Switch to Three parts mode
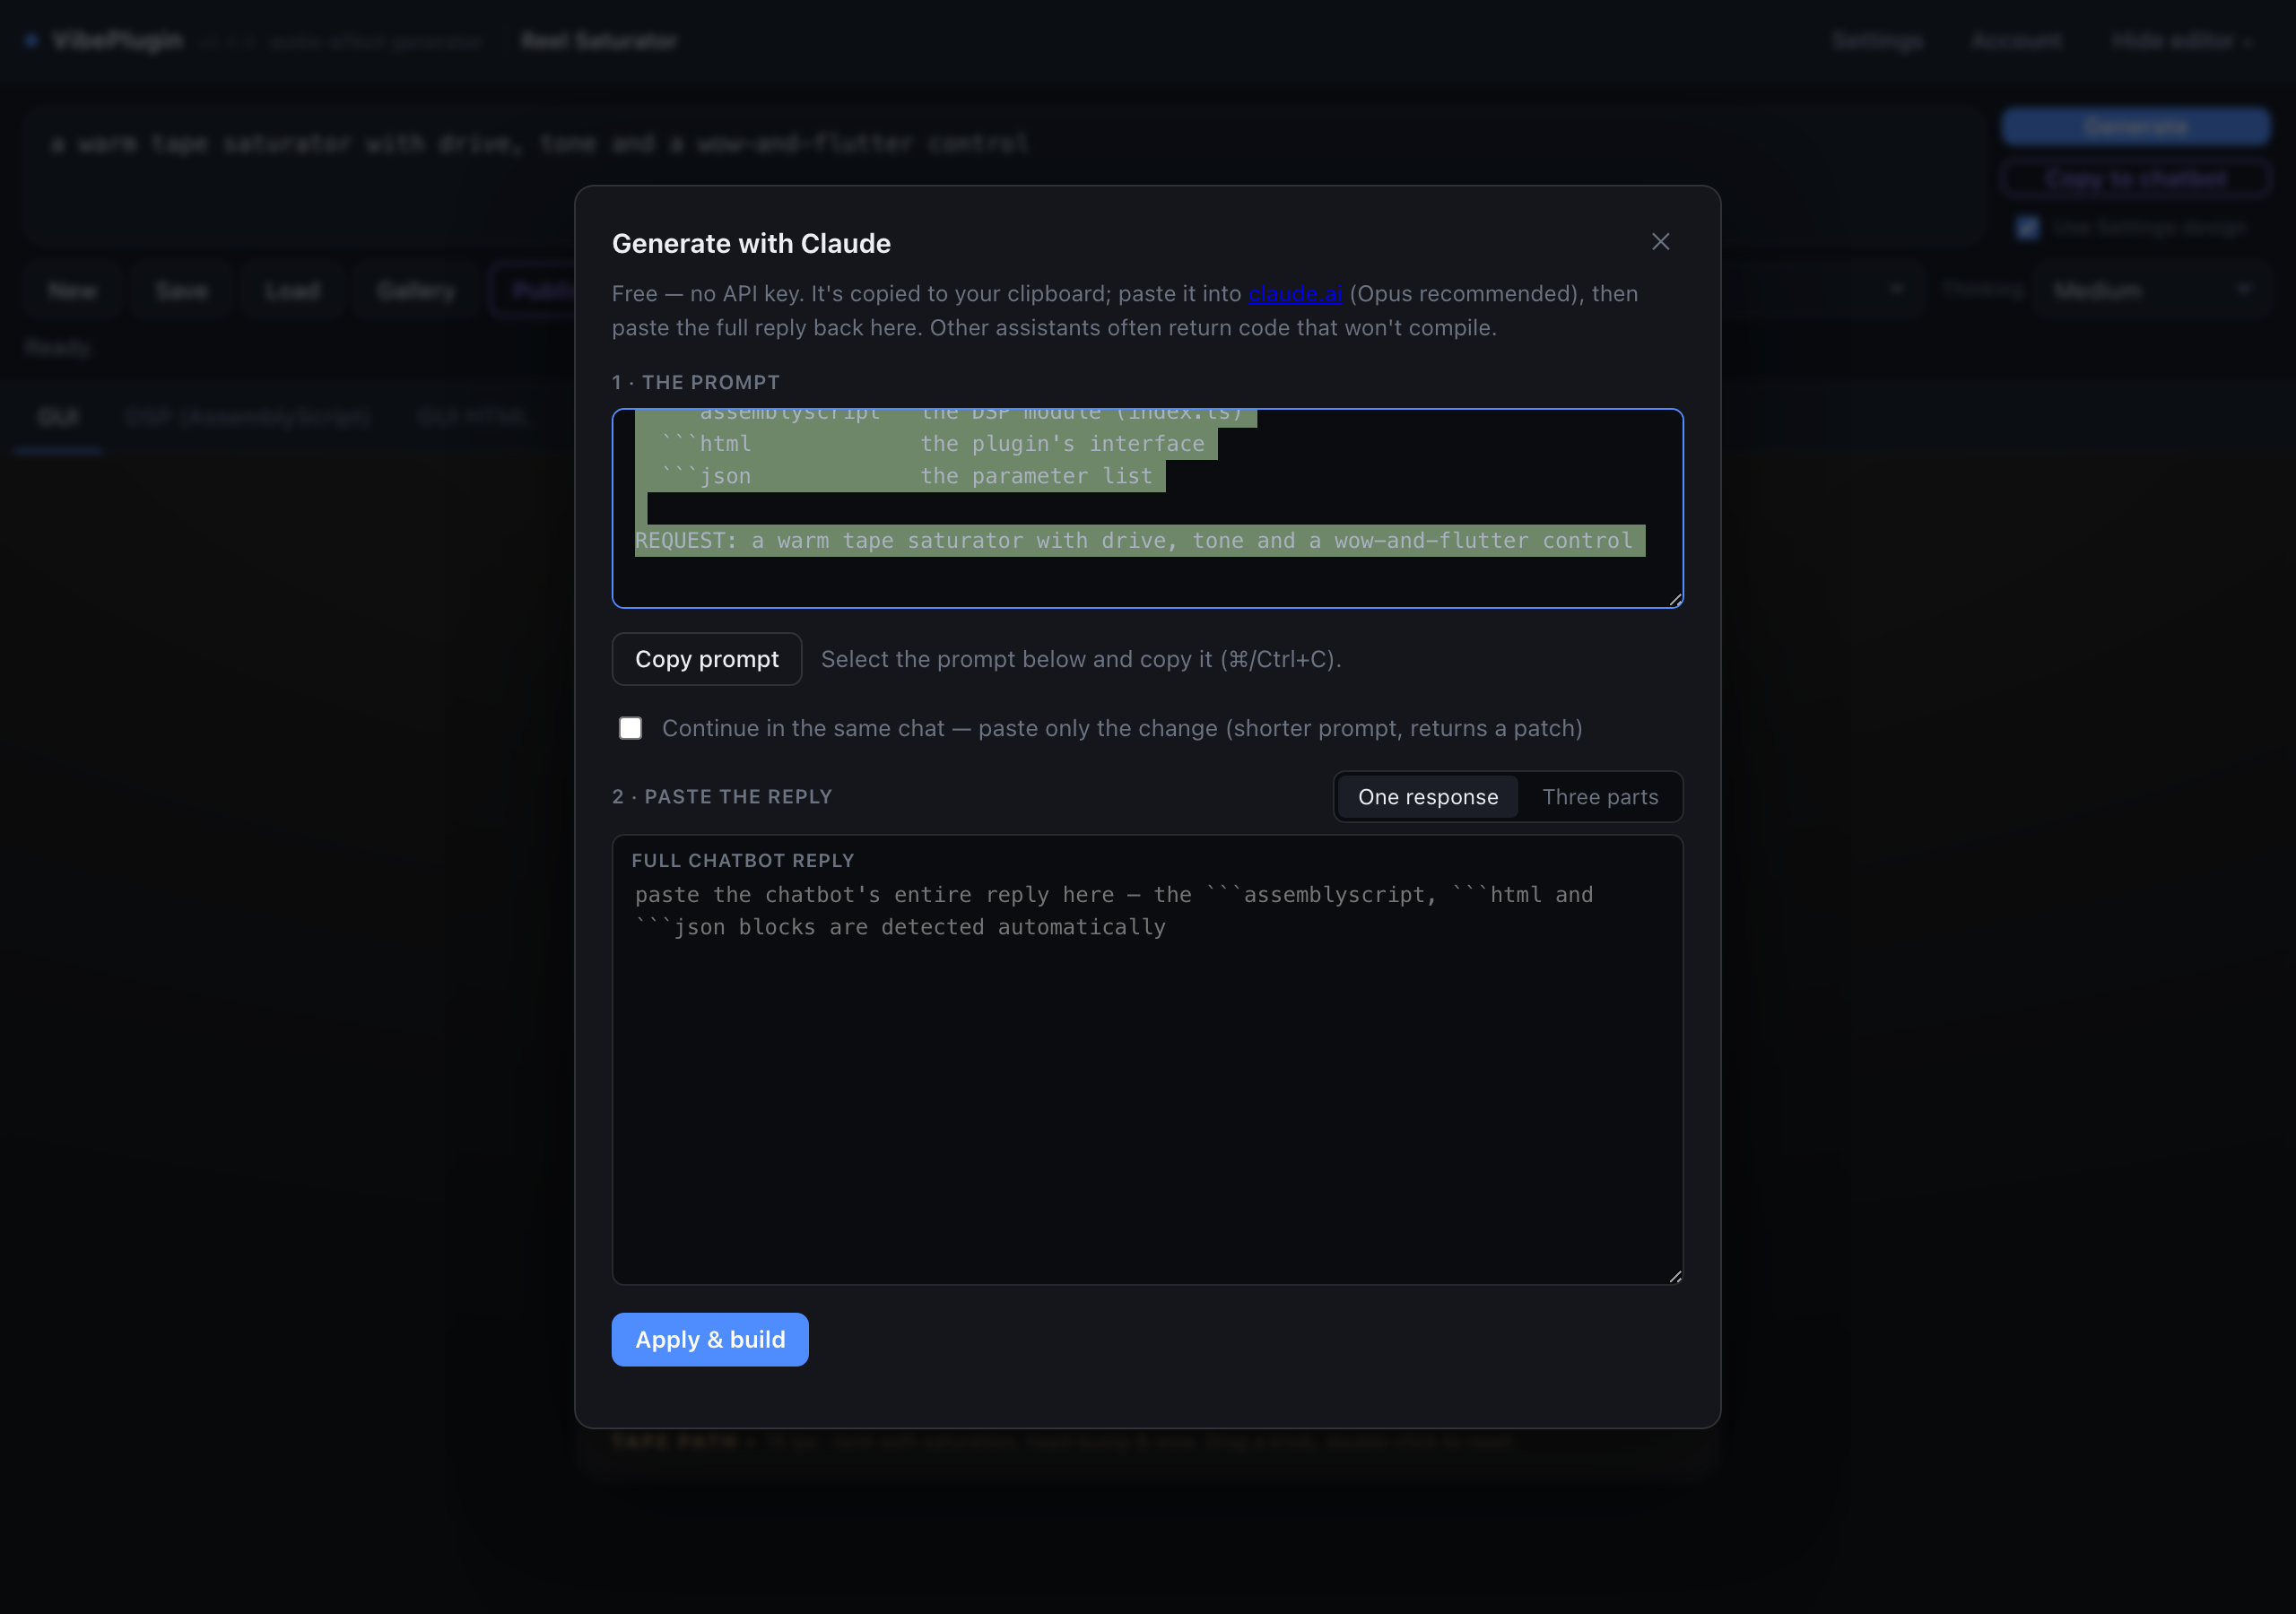The width and height of the screenshot is (2296, 1614). click(x=1600, y=797)
